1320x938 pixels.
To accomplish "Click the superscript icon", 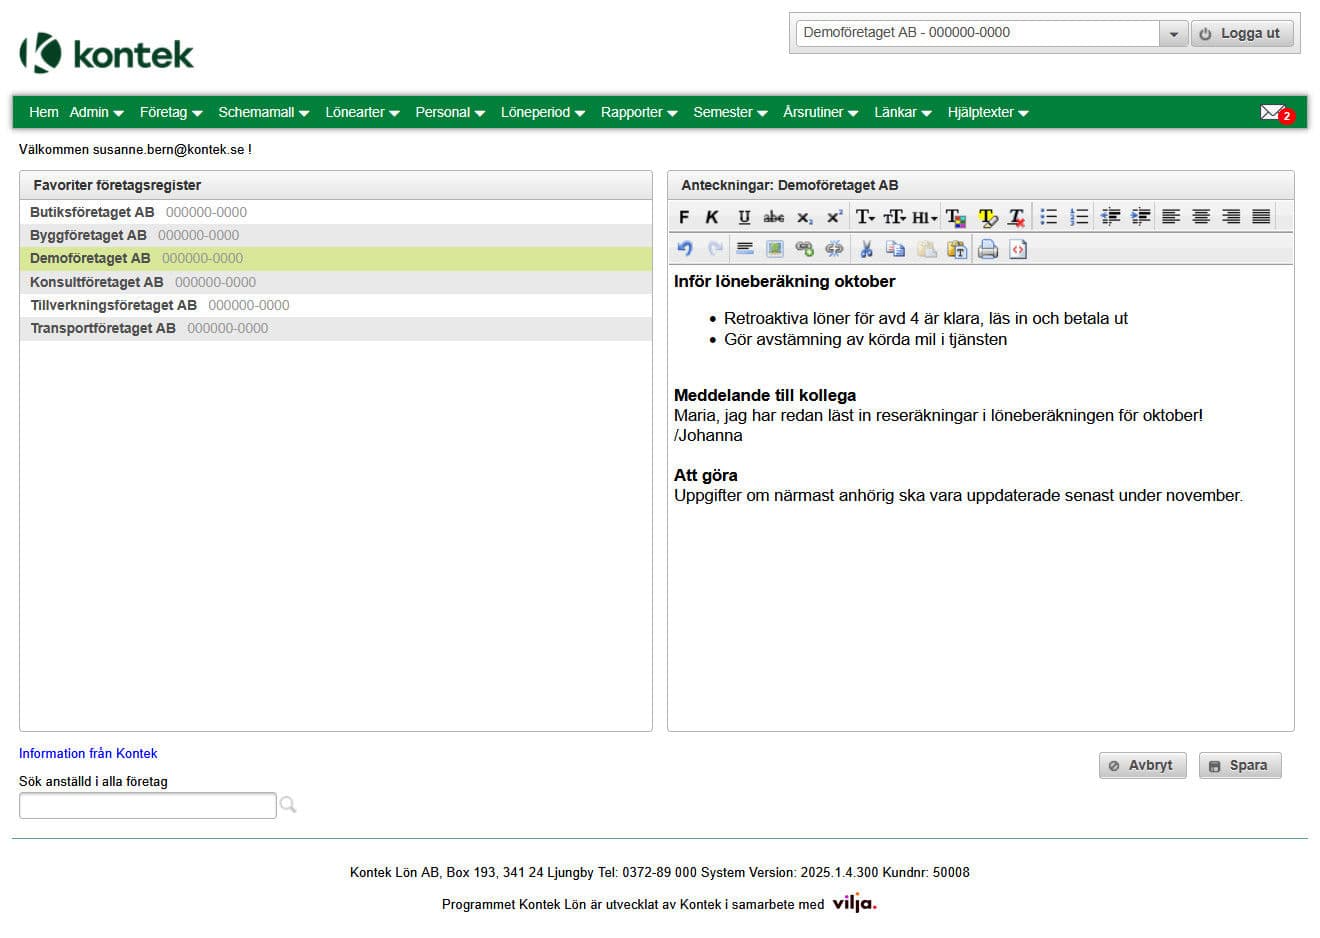I will [x=834, y=217].
